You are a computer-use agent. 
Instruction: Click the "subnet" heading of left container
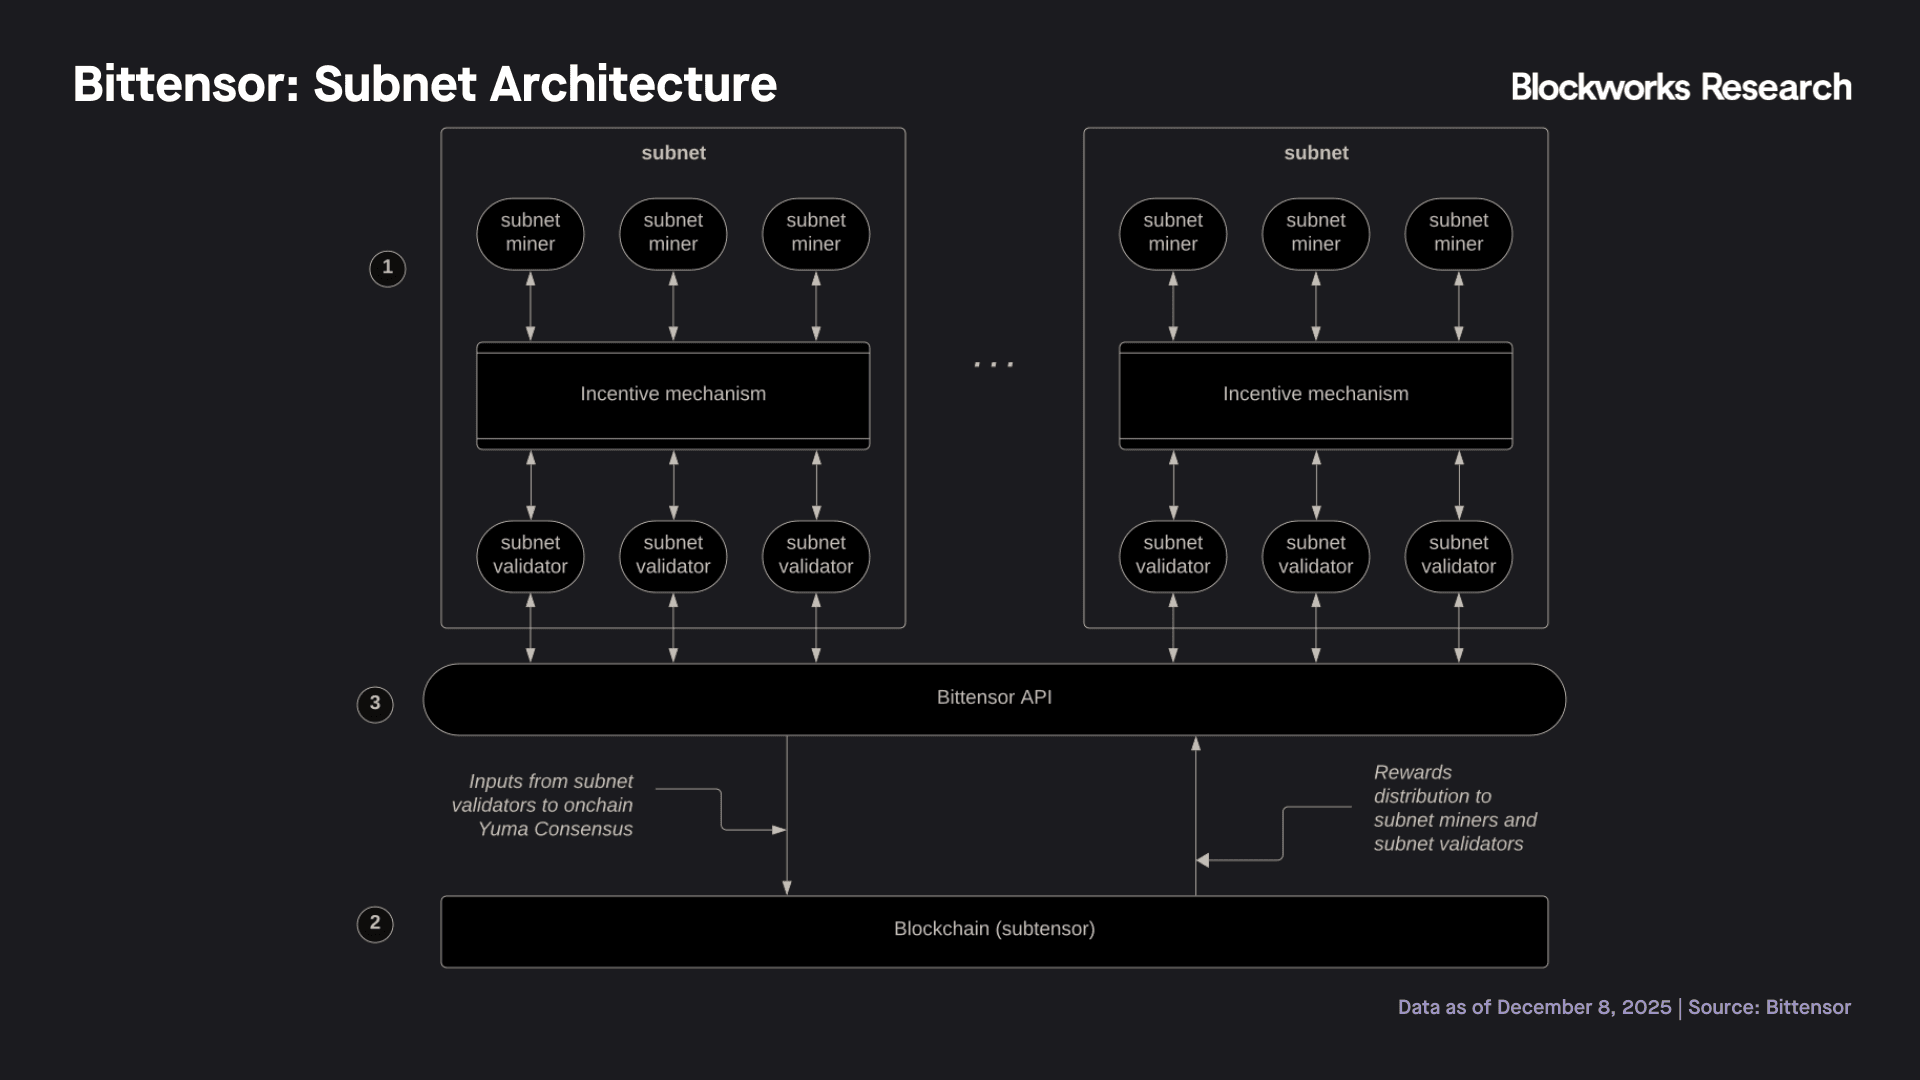673,153
